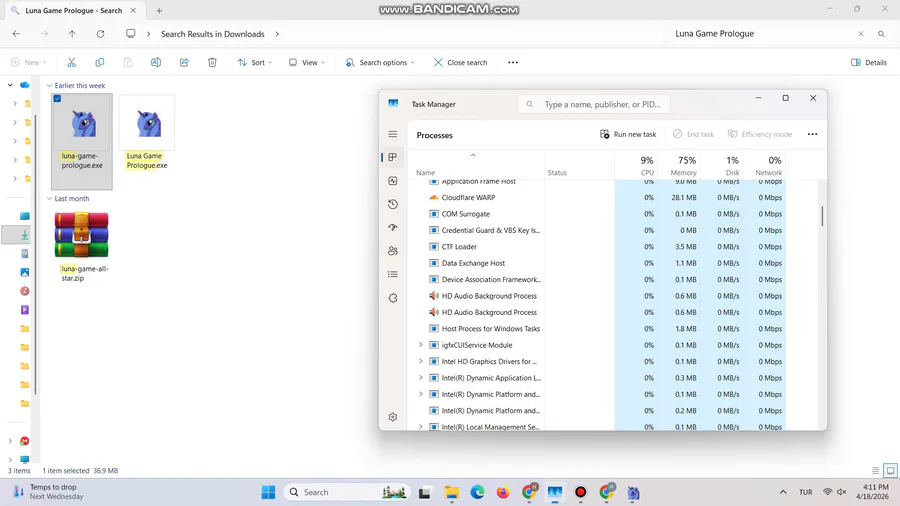Open Performance page in Task Manager sidebar
Screen dimensions: 900x506
[393, 181]
